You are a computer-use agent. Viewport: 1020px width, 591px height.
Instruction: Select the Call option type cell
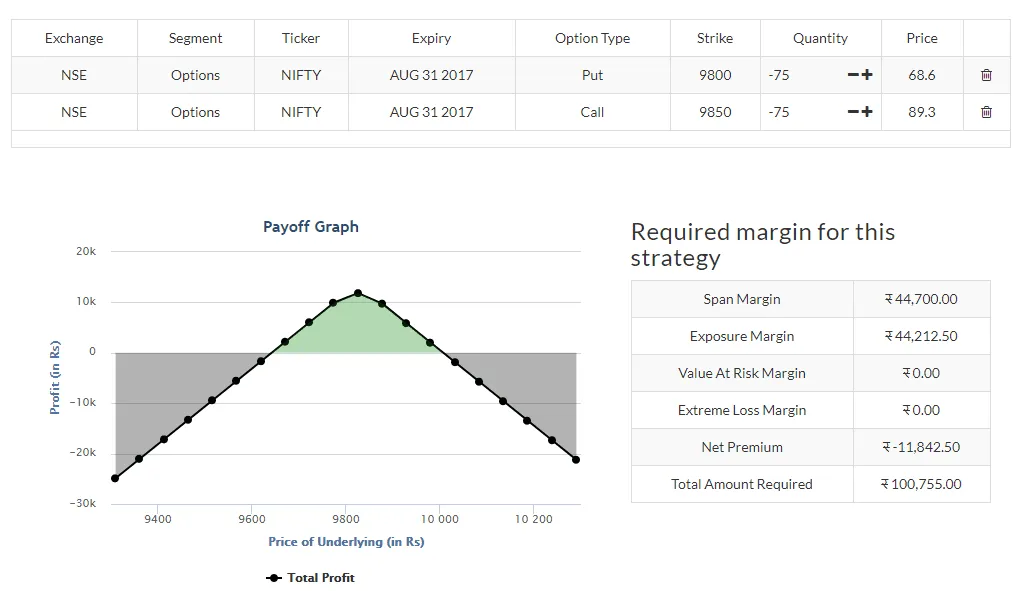pyautogui.click(x=592, y=112)
